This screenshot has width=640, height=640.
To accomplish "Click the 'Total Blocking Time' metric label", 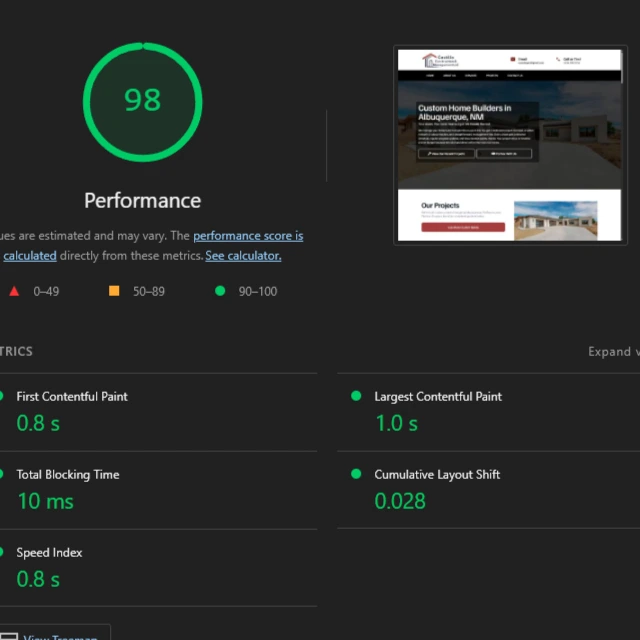I will pos(68,475).
